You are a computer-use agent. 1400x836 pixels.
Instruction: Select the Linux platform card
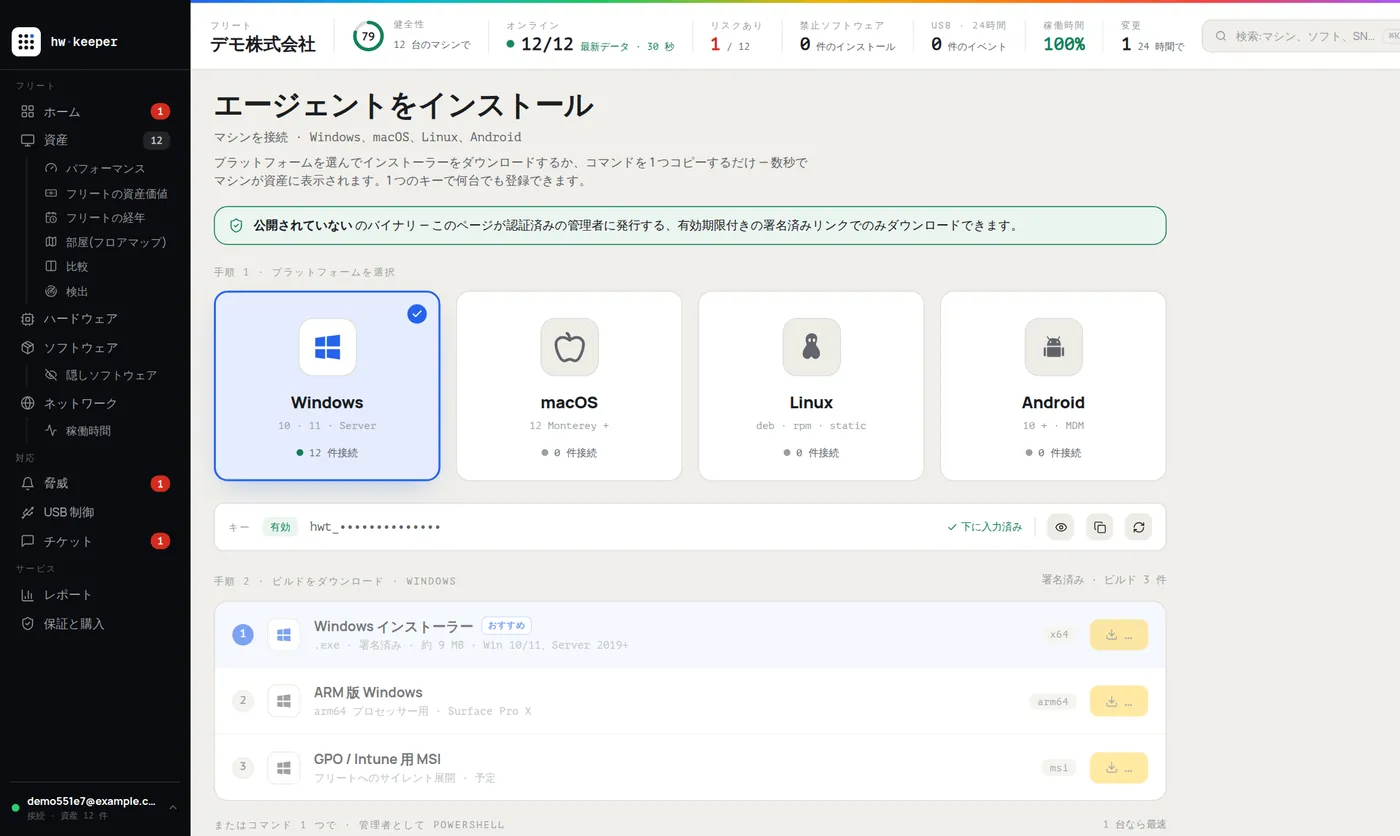(811, 386)
